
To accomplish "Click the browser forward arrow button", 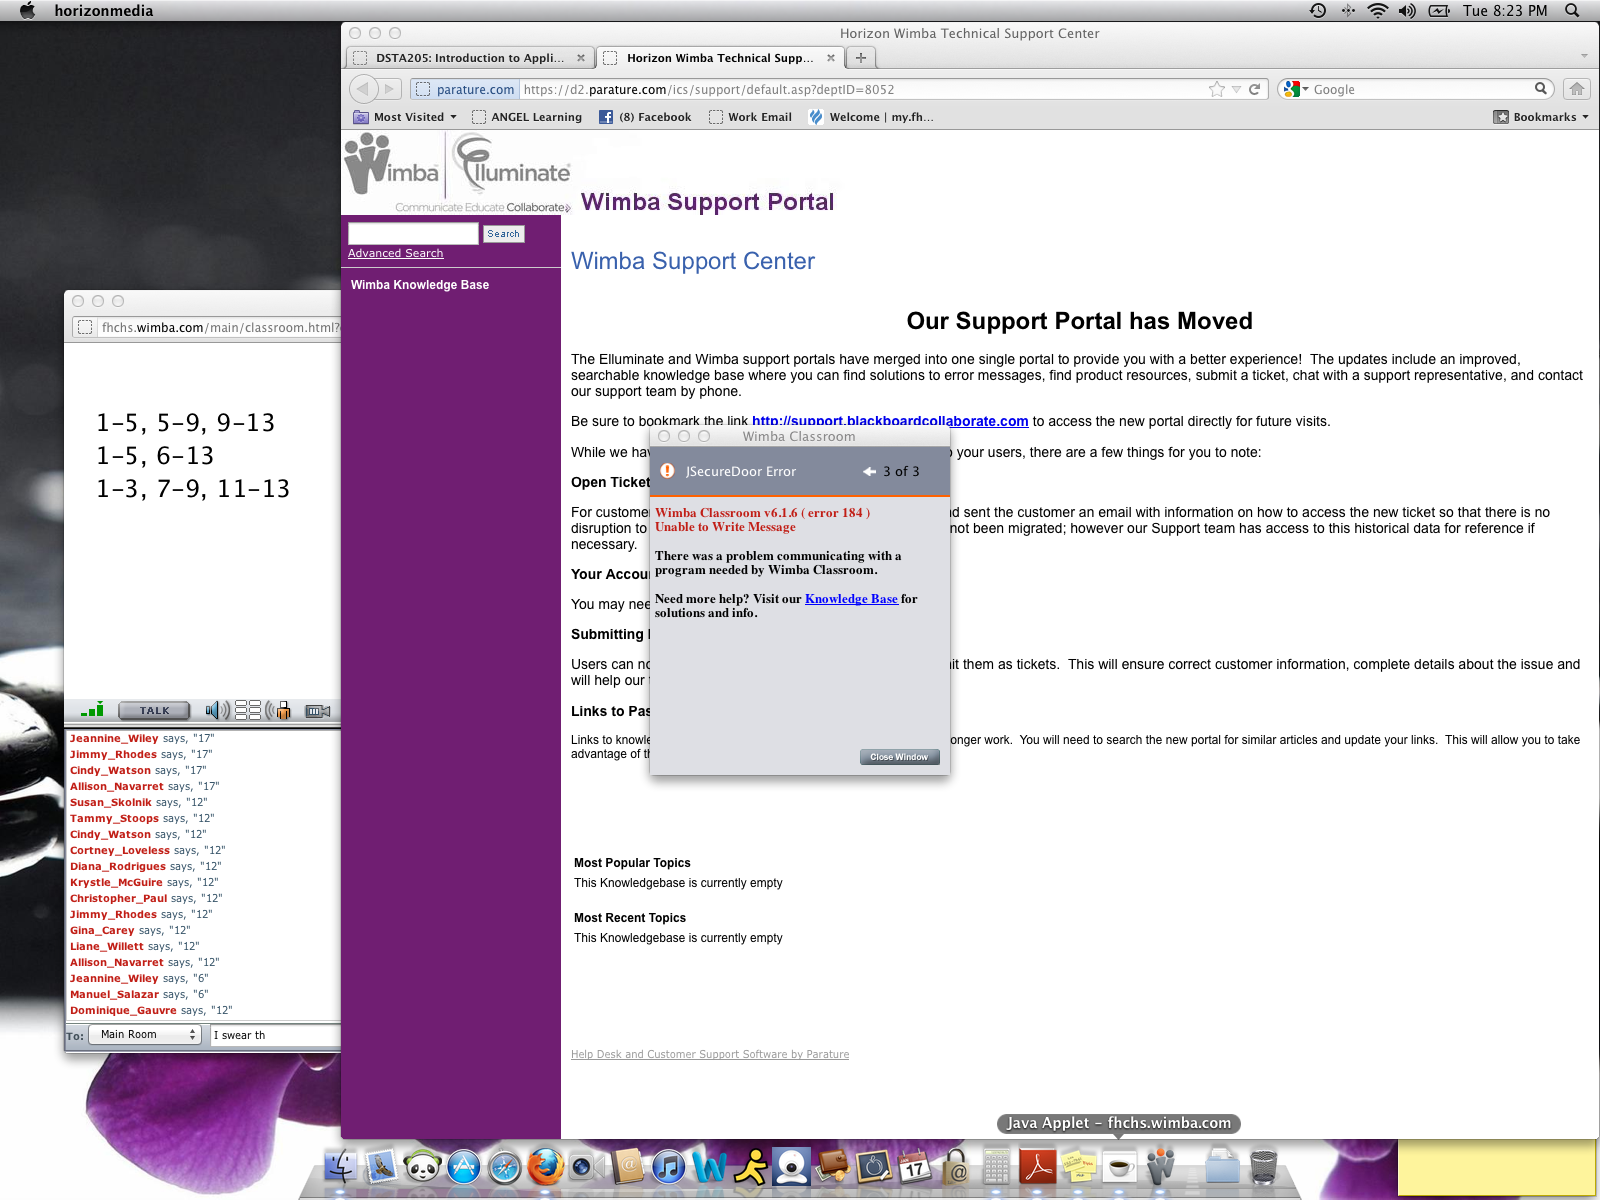I will click(391, 89).
